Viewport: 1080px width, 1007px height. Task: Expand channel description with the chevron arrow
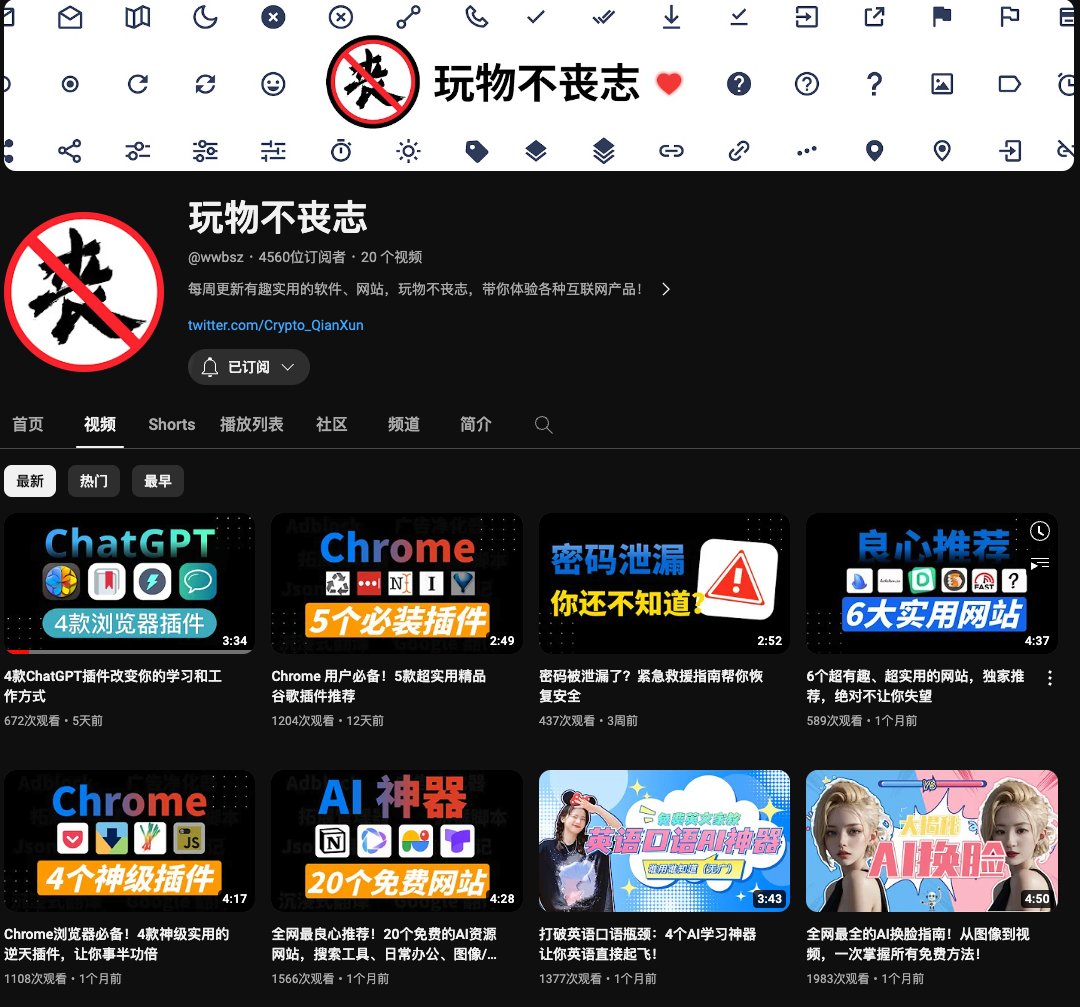tap(665, 289)
